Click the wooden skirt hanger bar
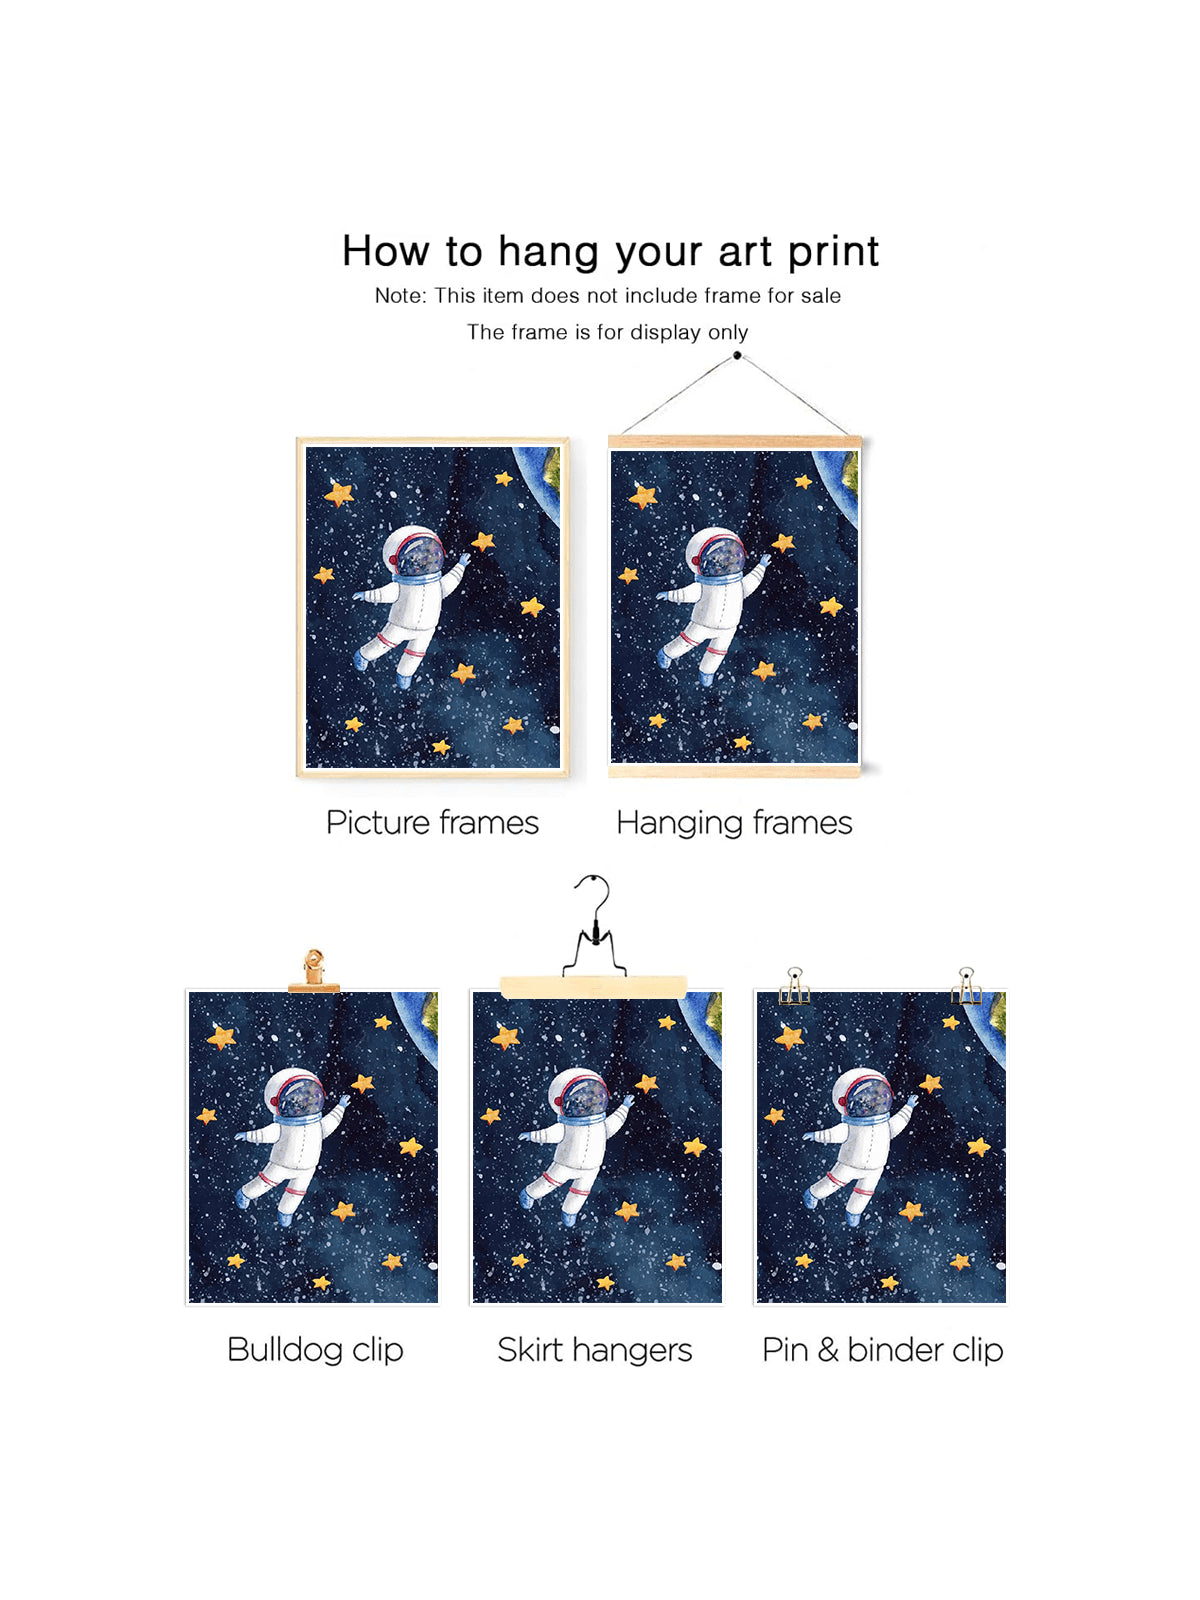This screenshot has height=1600, width=1200. tap(594, 987)
